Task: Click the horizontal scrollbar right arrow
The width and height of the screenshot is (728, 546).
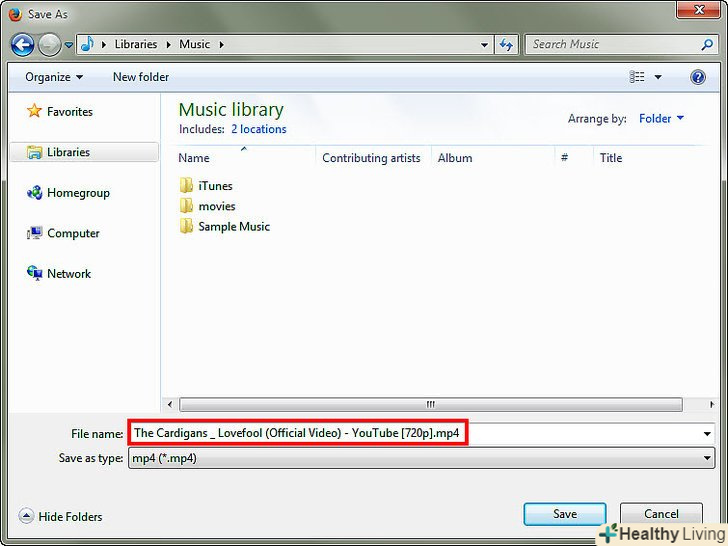Action: [711, 404]
